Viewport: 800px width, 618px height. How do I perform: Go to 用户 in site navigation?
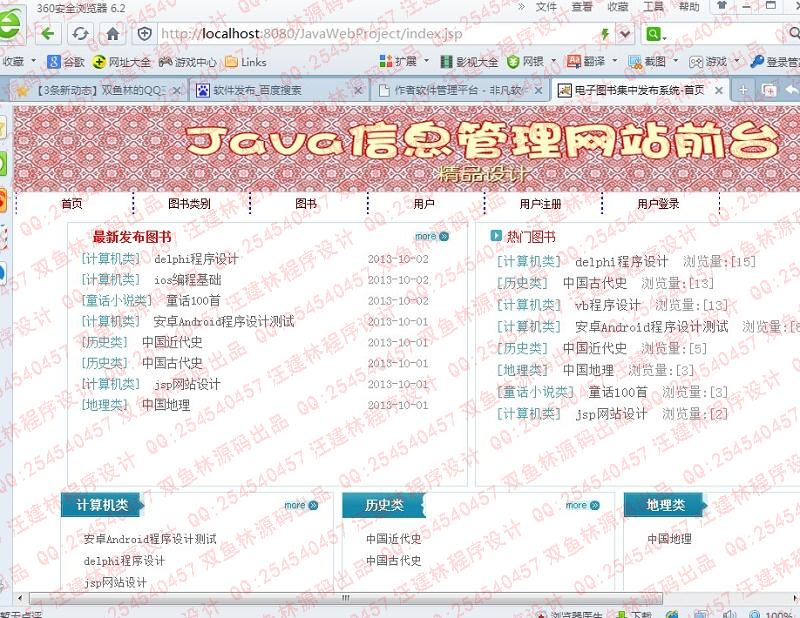click(424, 204)
